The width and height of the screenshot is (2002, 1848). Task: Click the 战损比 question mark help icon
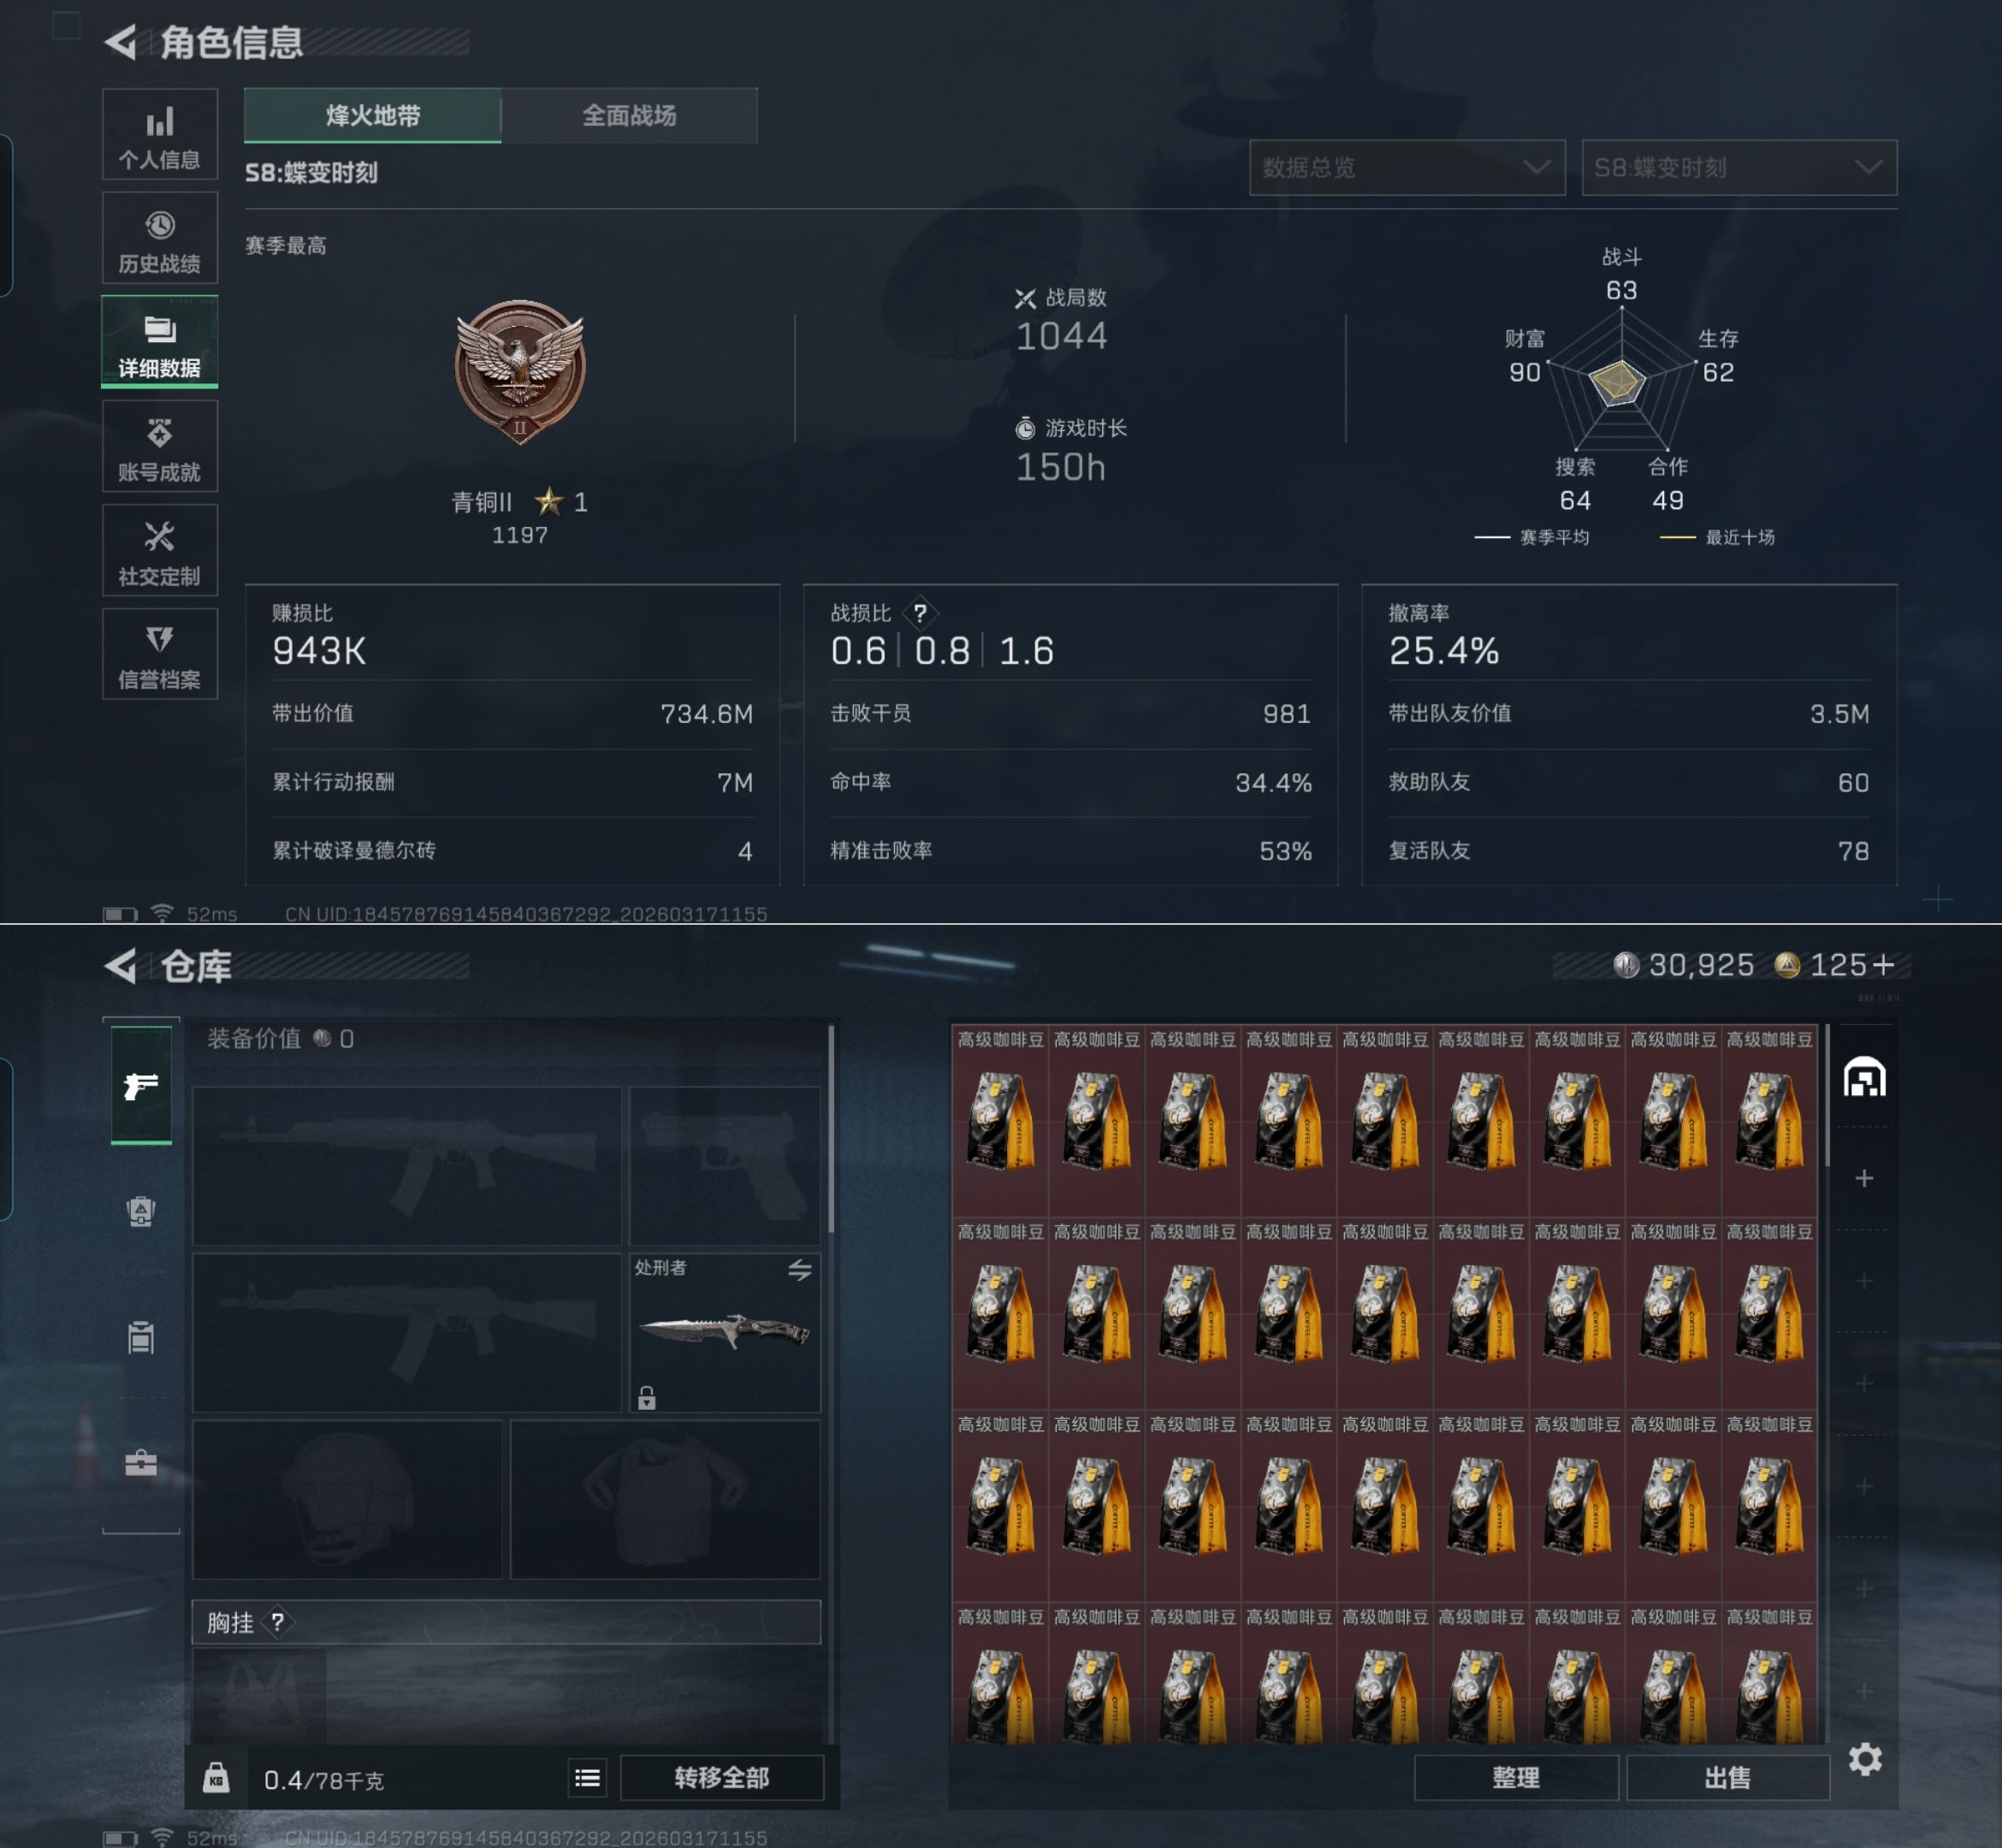(x=920, y=613)
